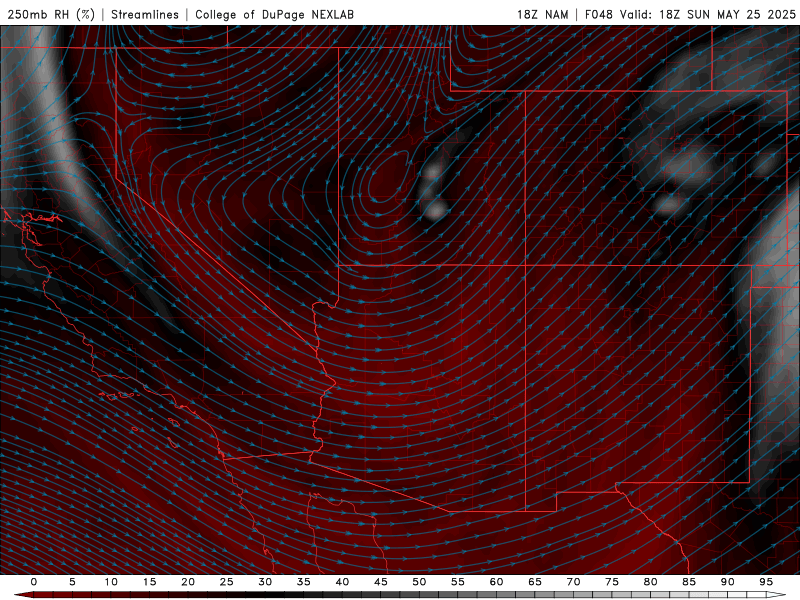Click the "40" label on color scale

coord(342,582)
